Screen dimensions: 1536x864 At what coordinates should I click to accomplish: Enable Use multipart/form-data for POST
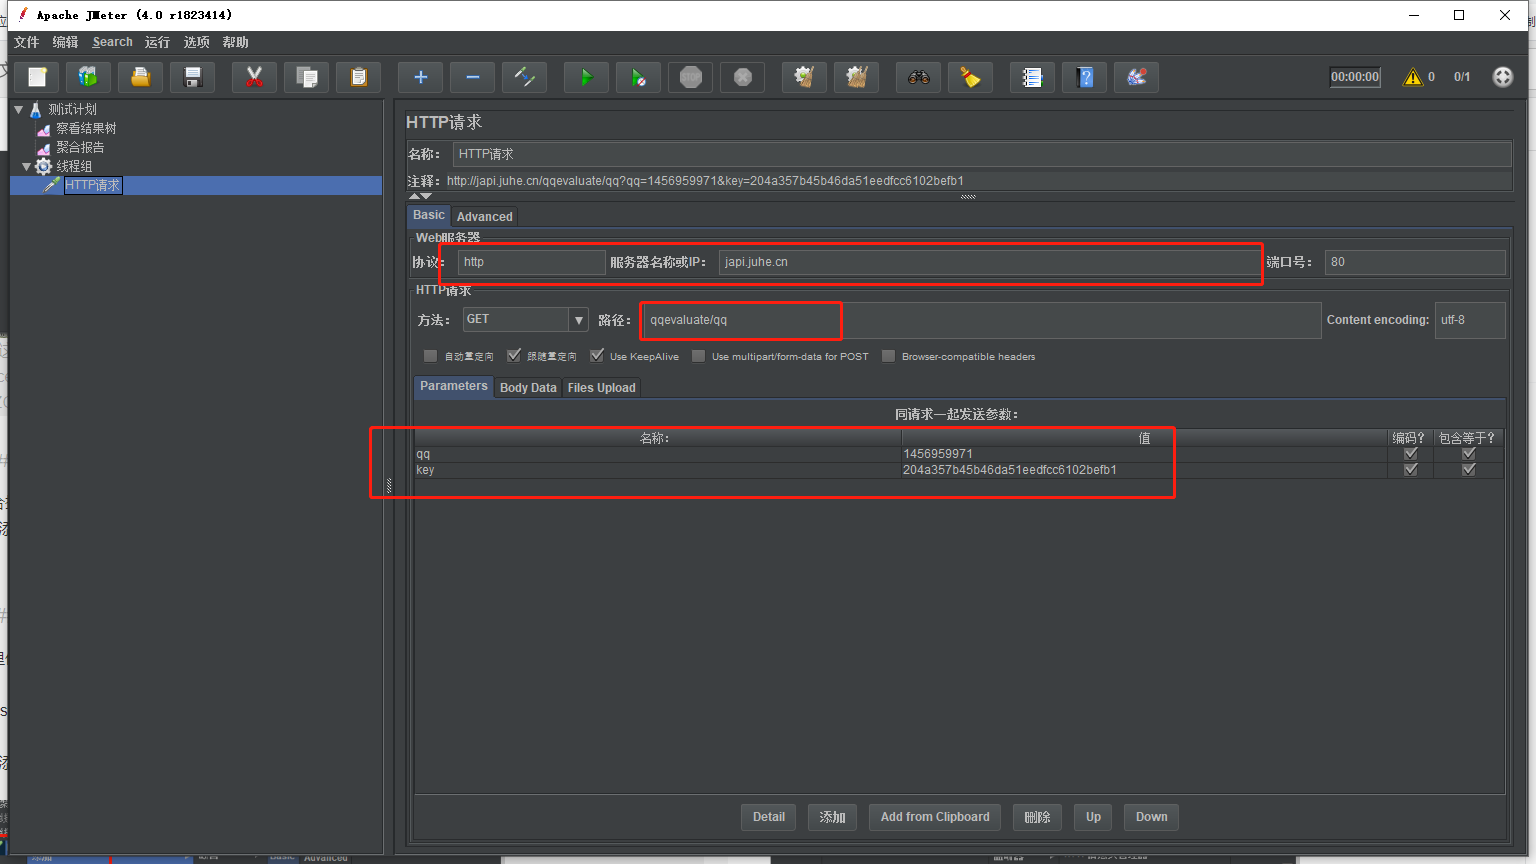pos(699,356)
